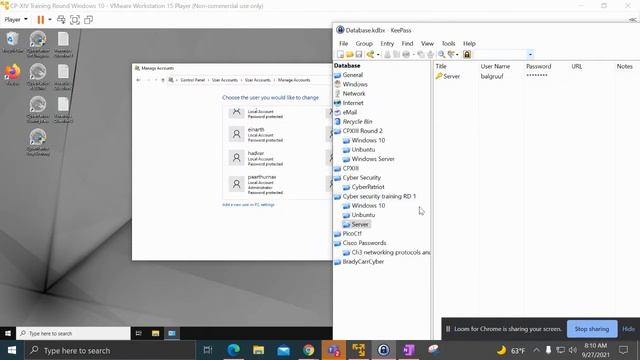
Task: Click Stop sharing button in Loom bar
Action: (x=592, y=329)
